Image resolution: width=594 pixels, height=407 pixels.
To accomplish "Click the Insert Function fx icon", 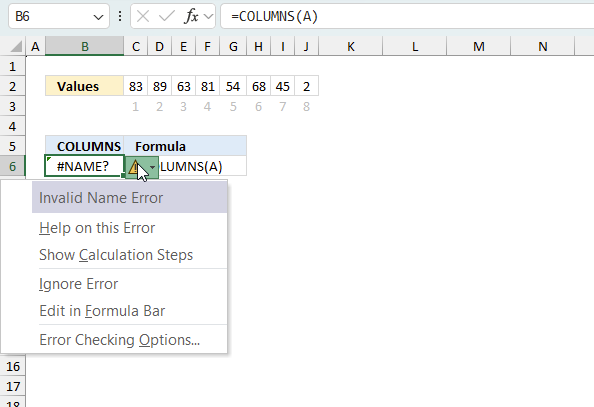I will tap(191, 16).
